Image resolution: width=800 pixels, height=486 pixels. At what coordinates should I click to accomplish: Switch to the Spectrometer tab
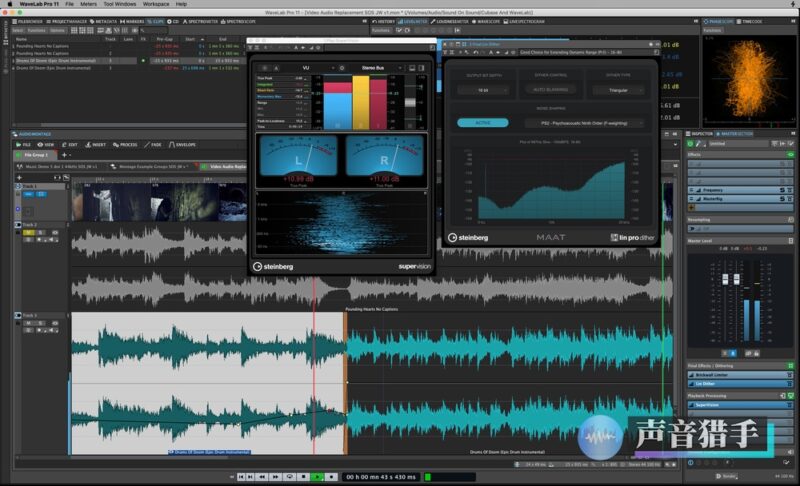tap(201, 21)
